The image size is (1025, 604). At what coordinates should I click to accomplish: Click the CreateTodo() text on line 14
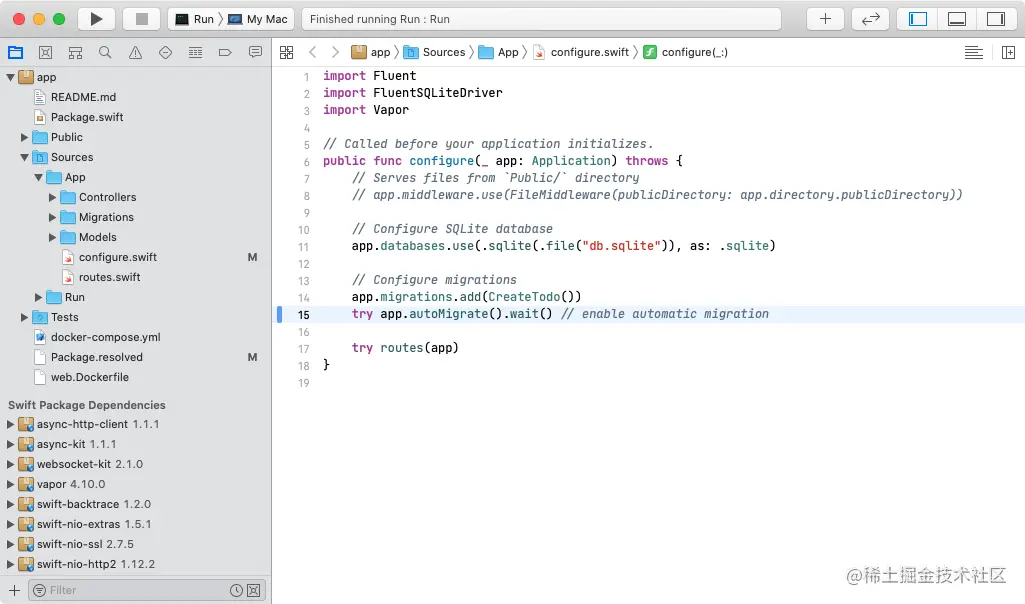[534, 297]
